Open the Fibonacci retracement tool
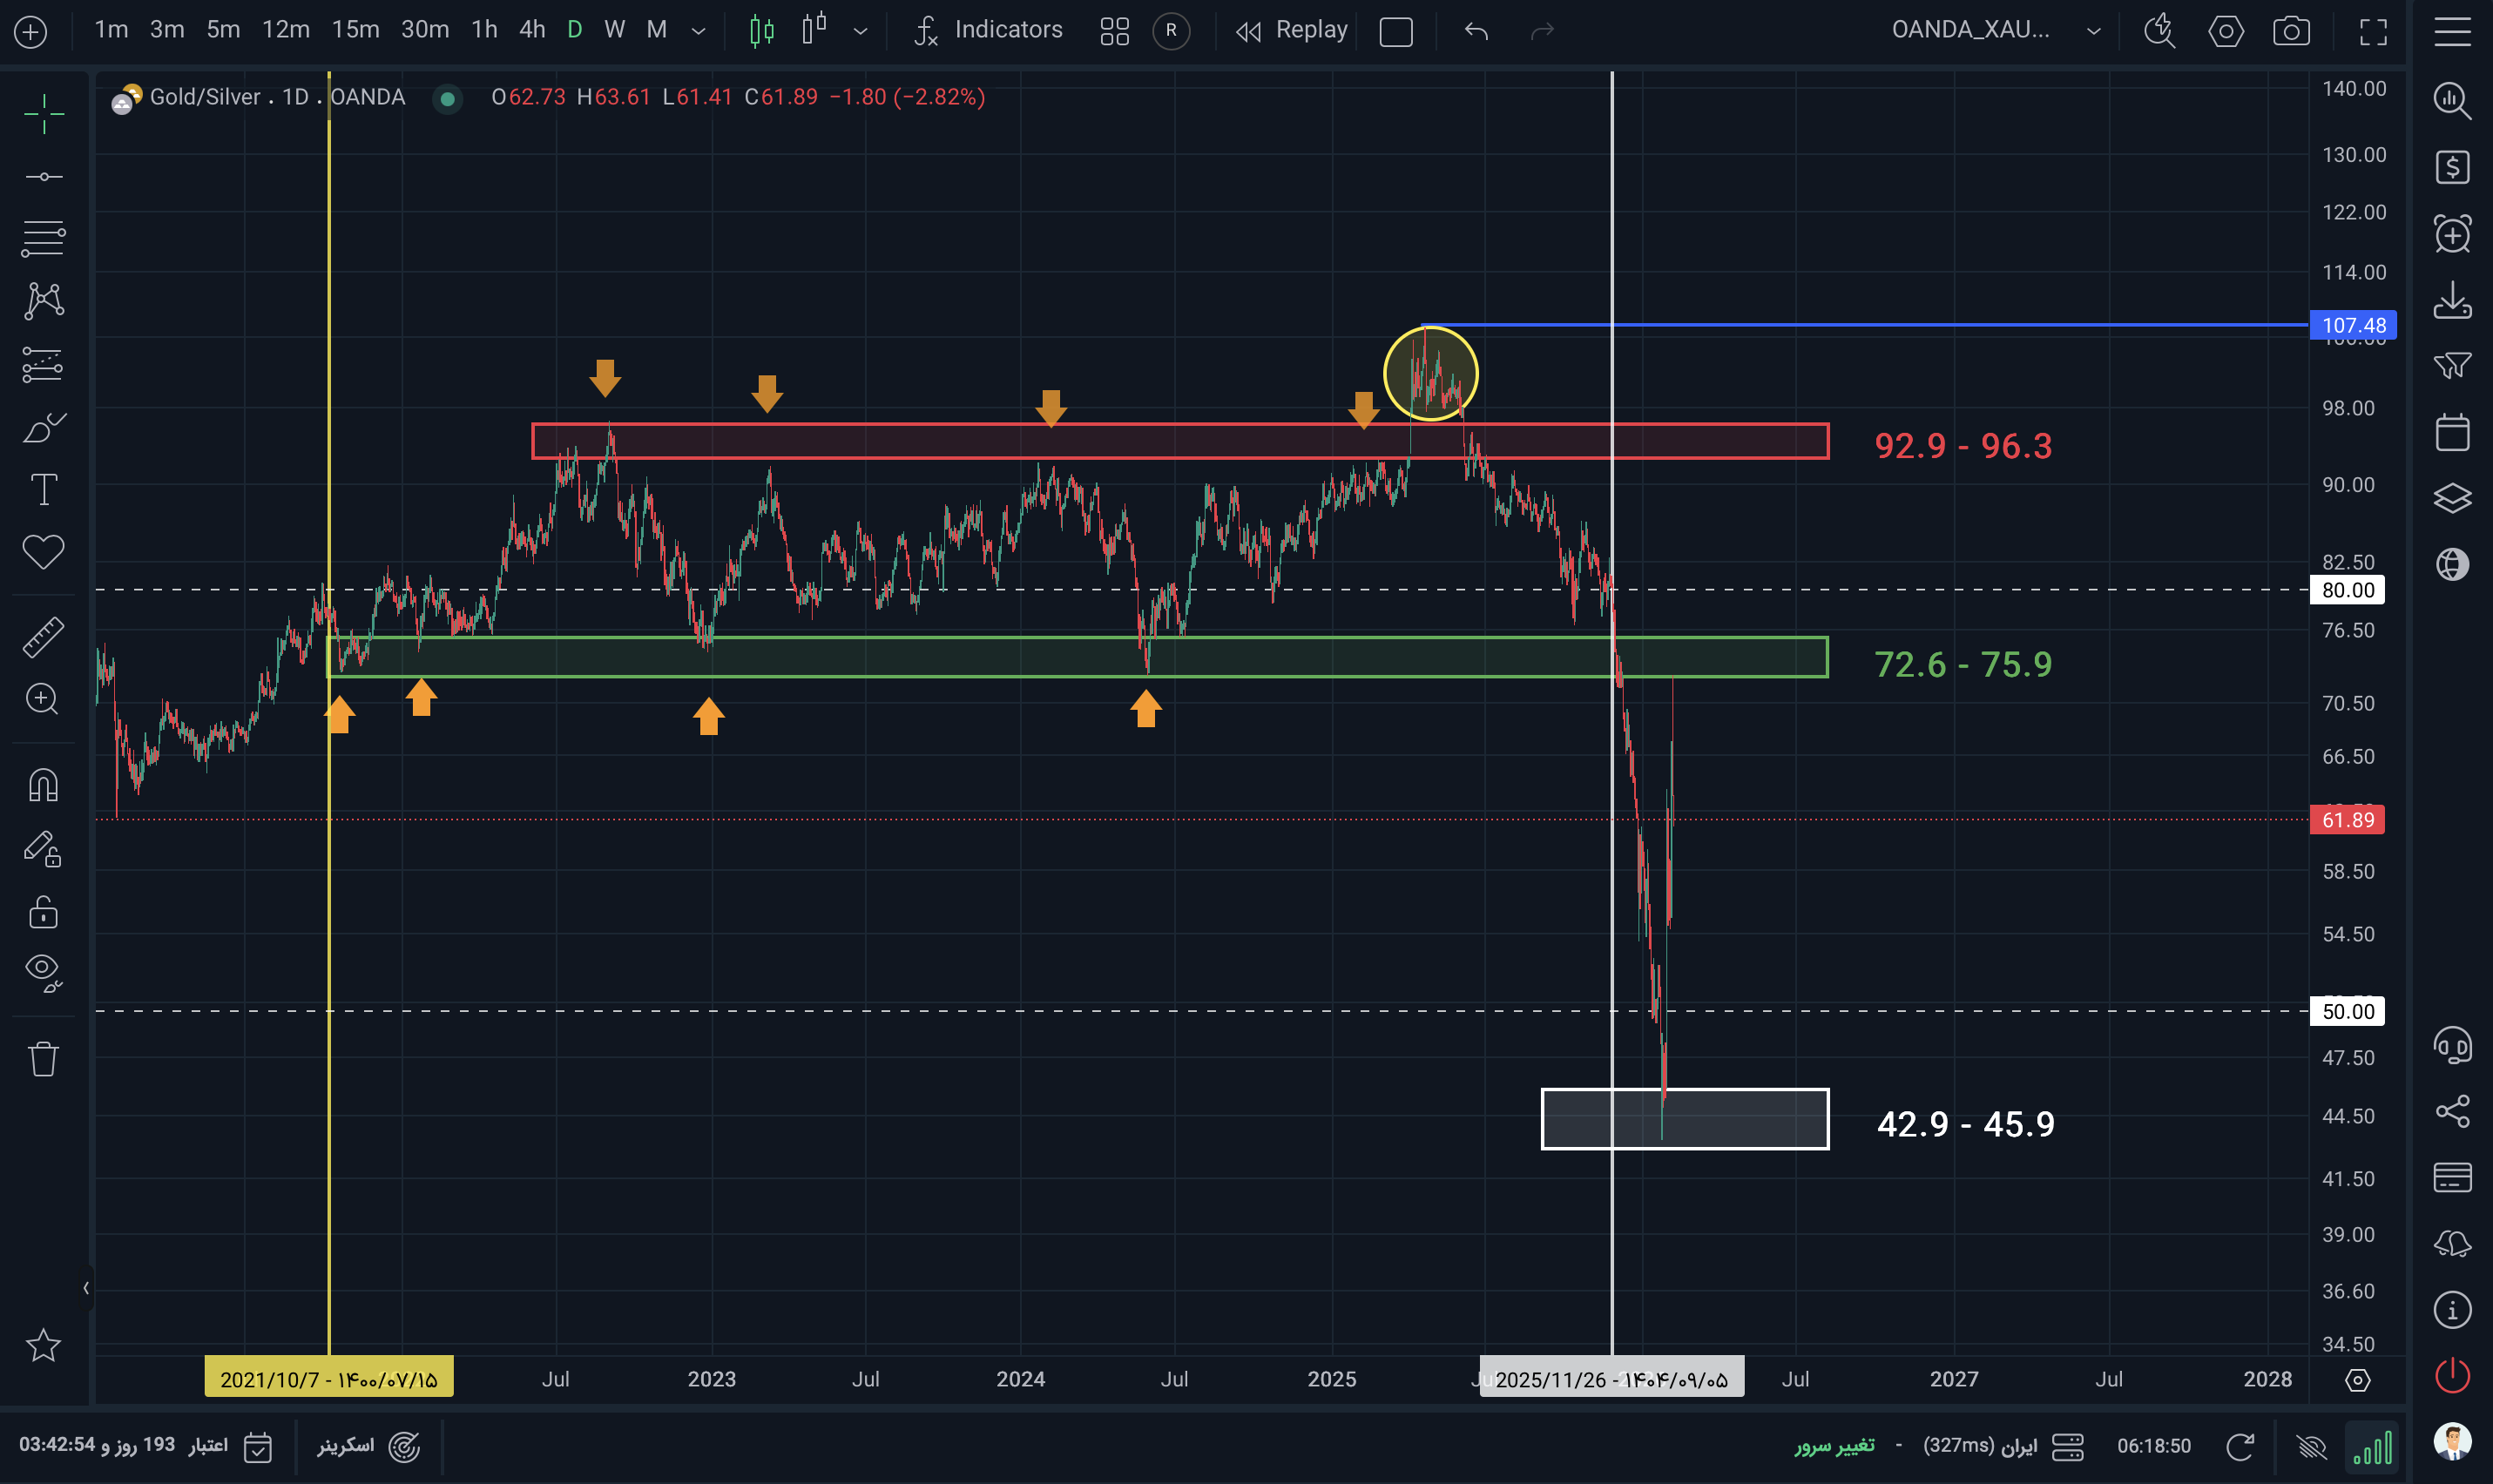Screen dimensions: 2493x1484 coord(43,238)
